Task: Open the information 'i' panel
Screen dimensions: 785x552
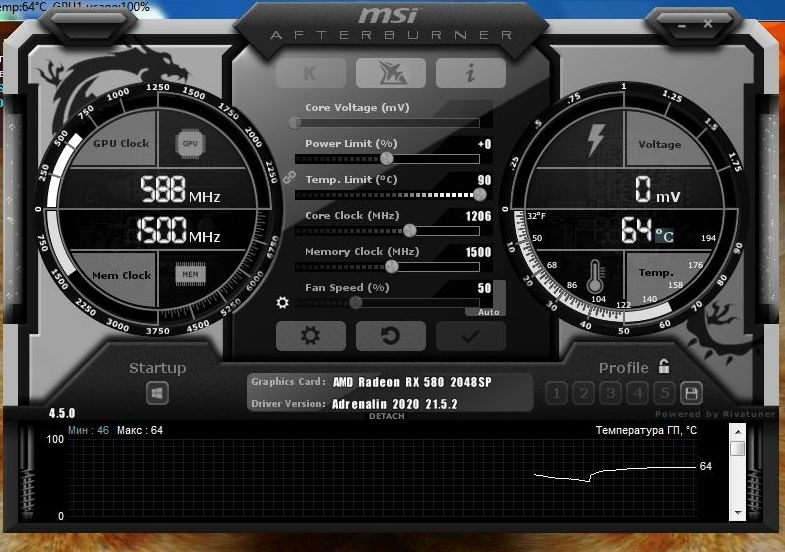Action: coord(470,73)
